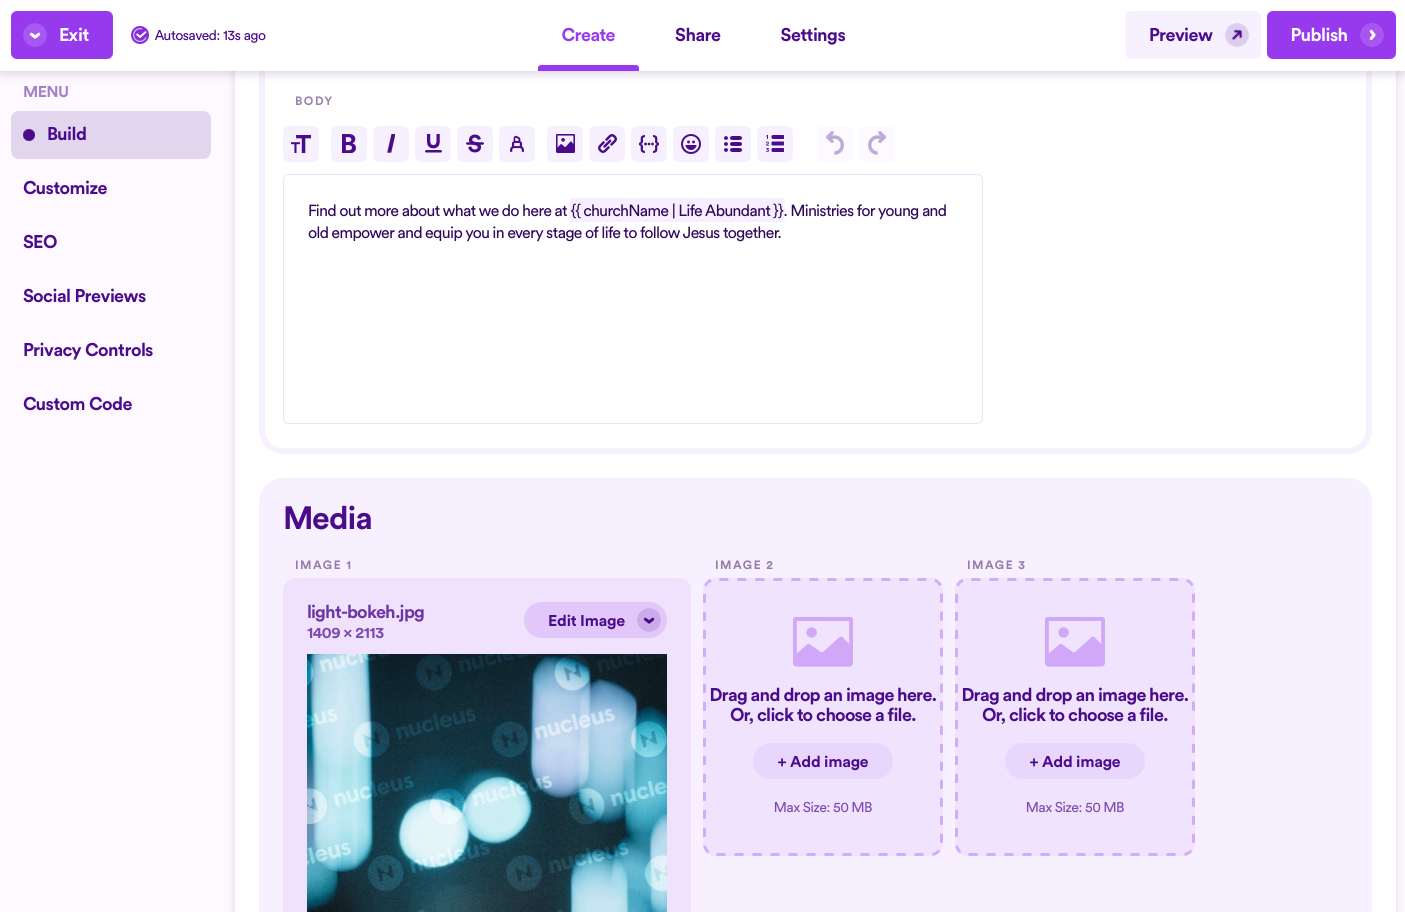The image size is (1405, 912).
Task: Click Edit Image for light-bokeh.jpg
Action: click(595, 620)
